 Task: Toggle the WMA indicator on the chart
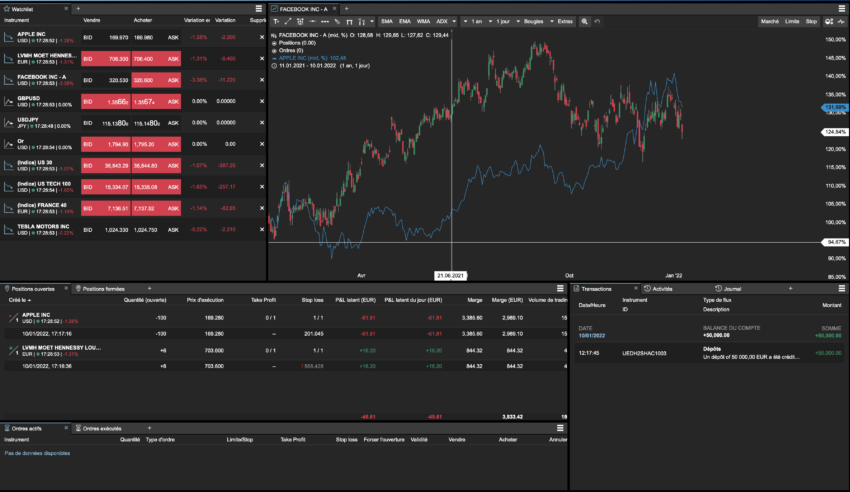click(423, 21)
